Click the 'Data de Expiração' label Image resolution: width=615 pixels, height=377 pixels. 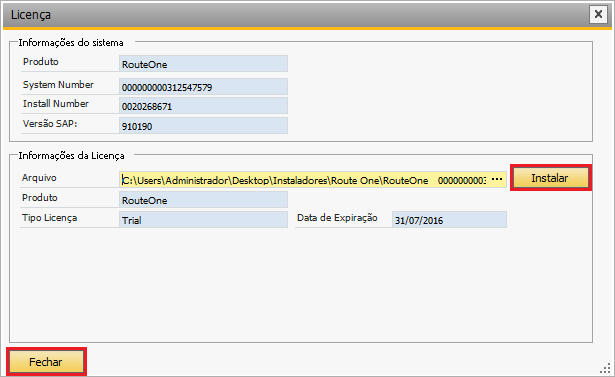click(337, 218)
